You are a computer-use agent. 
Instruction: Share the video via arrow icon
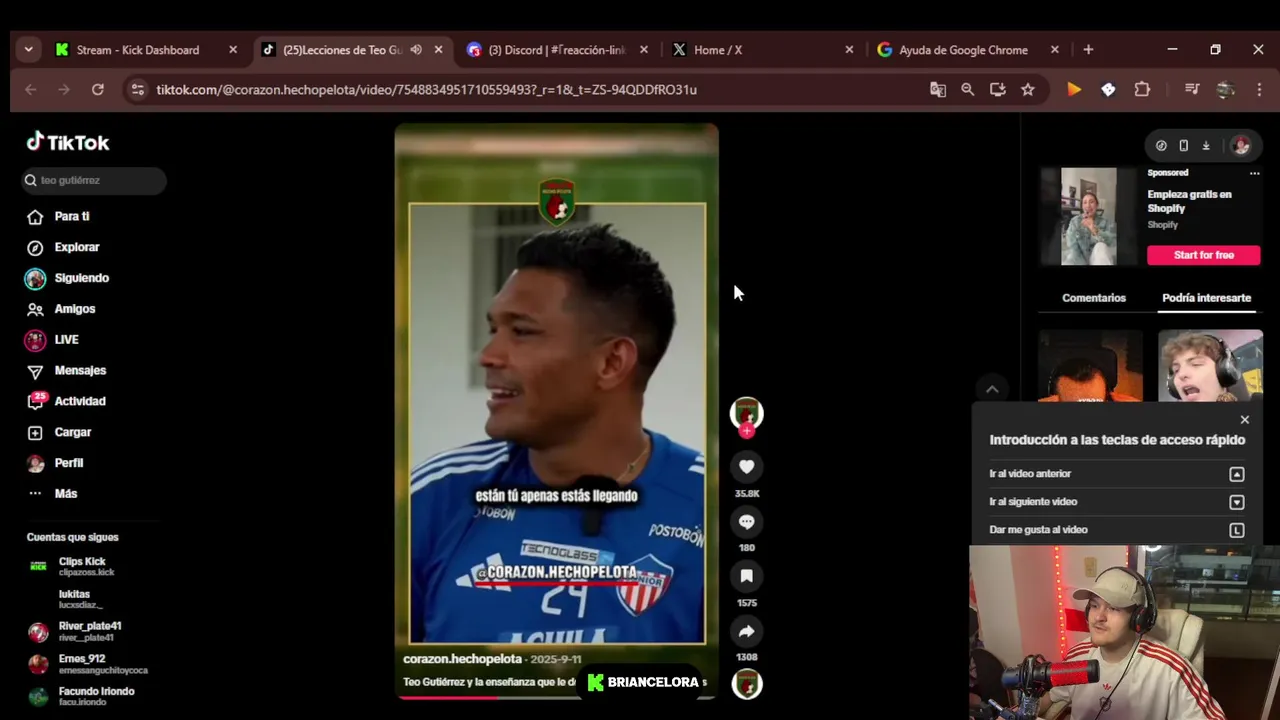746,631
